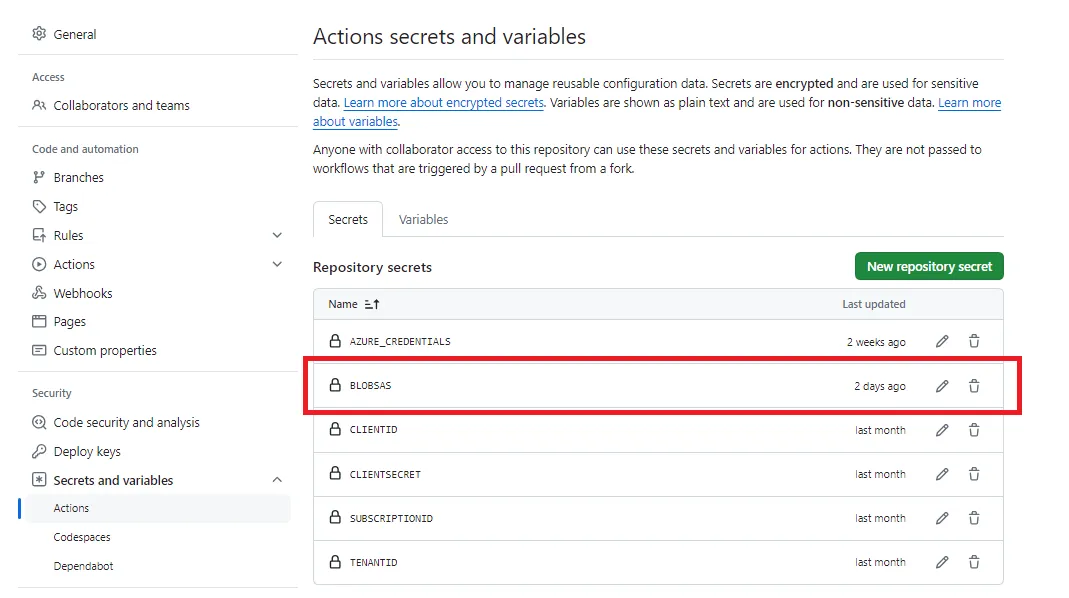
Task: Delete the CLIENTSECRET secret with trash icon
Action: click(x=974, y=474)
